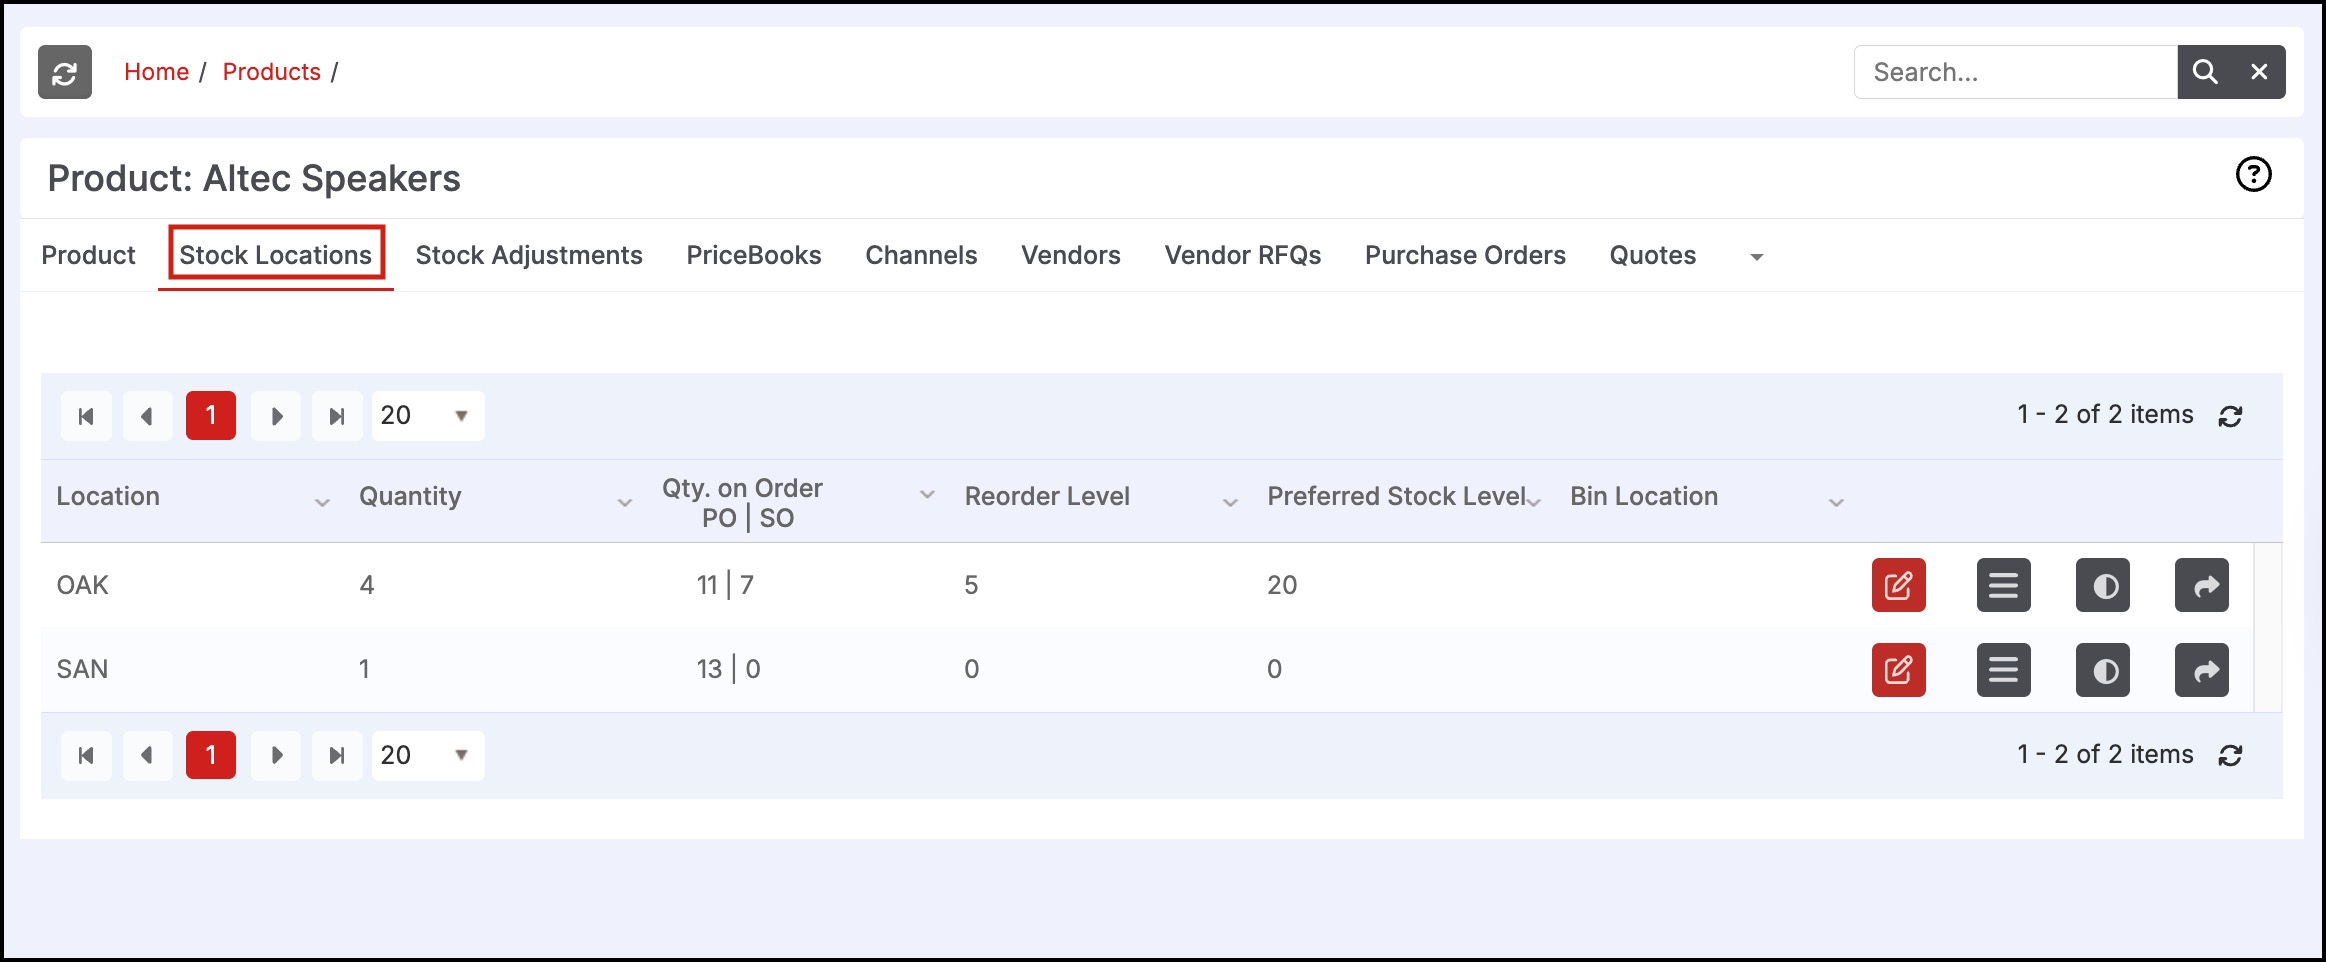The image size is (2326, 962).
Task: Click the preferred stock level value 20
Action: pos(1282,585)
